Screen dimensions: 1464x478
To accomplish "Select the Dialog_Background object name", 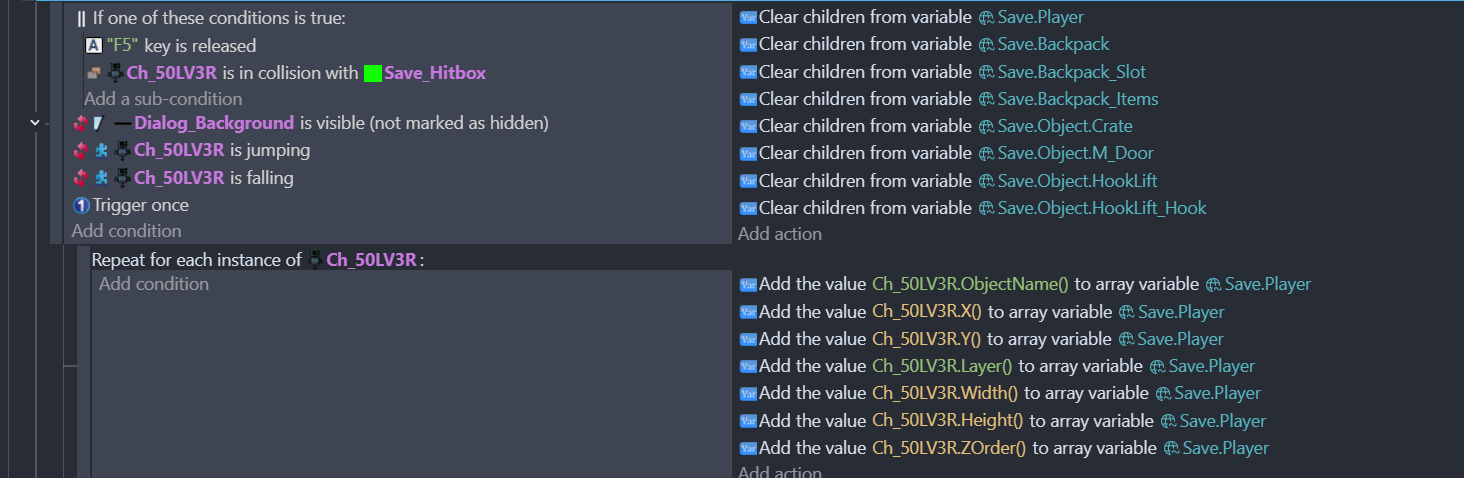I will pyautogui.click(x=214, y=123).
